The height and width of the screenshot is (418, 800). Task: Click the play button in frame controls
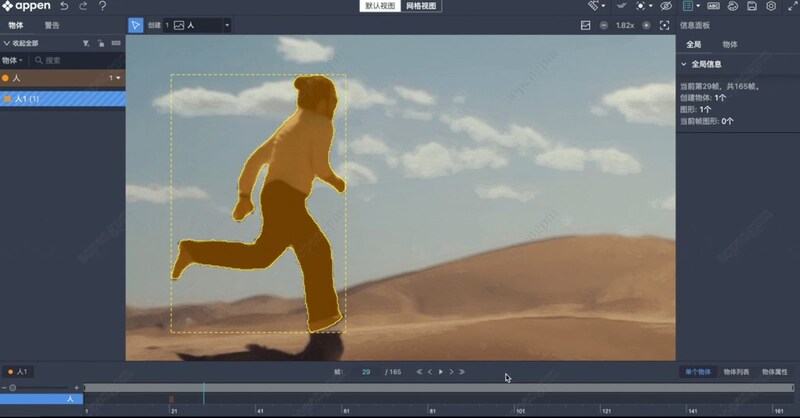pos(440,372)
